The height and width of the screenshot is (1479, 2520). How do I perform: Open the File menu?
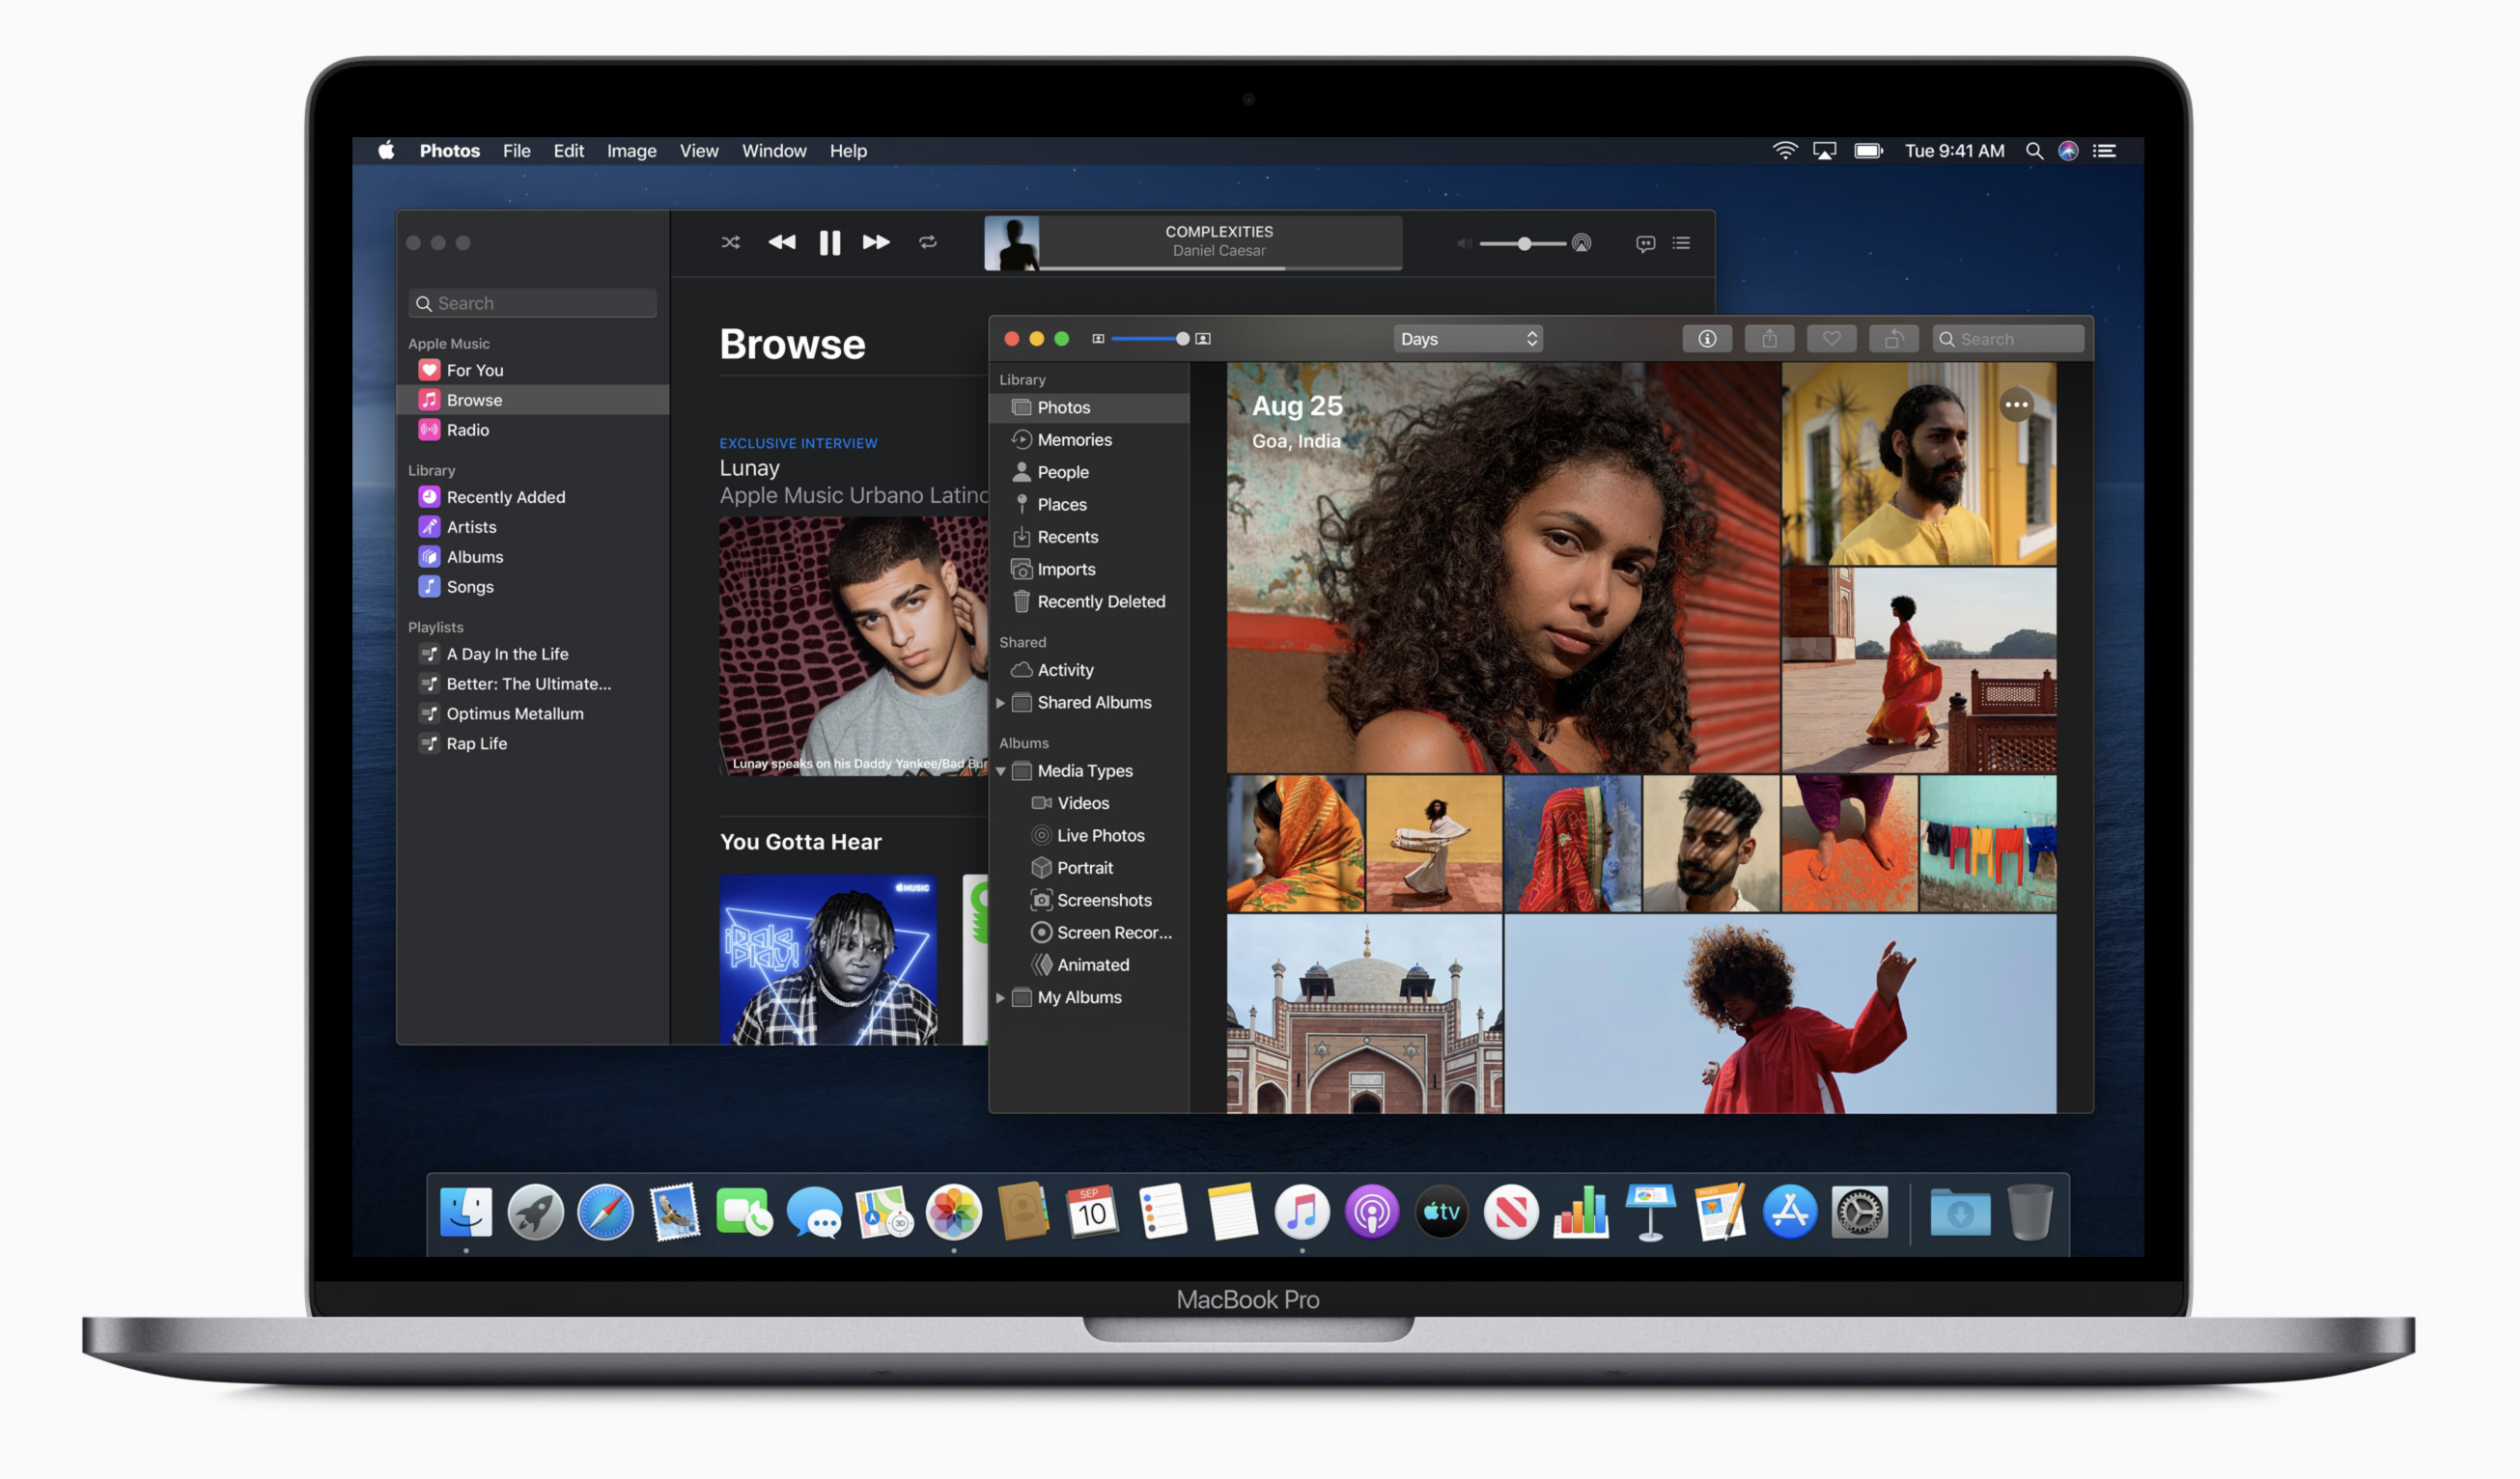click(516, 151)
